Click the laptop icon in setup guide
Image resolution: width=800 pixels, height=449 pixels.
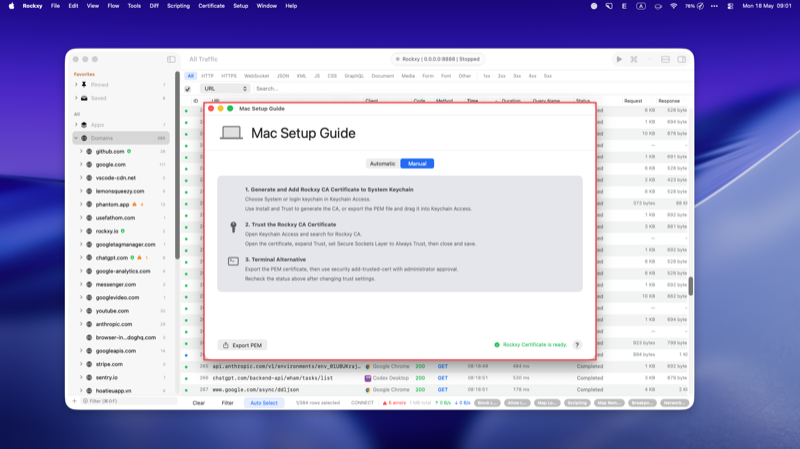click(x=231, y=133)
